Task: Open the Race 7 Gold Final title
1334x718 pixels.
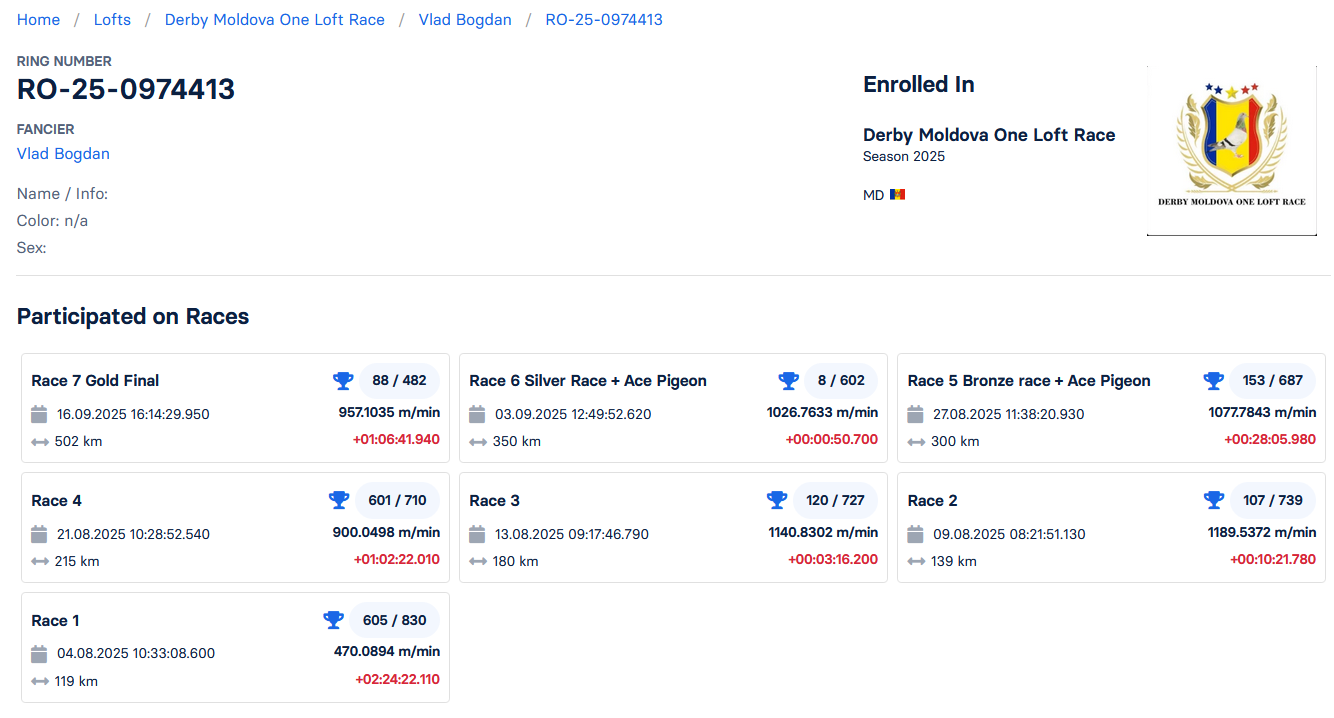Action: click(x=95, y=380)
